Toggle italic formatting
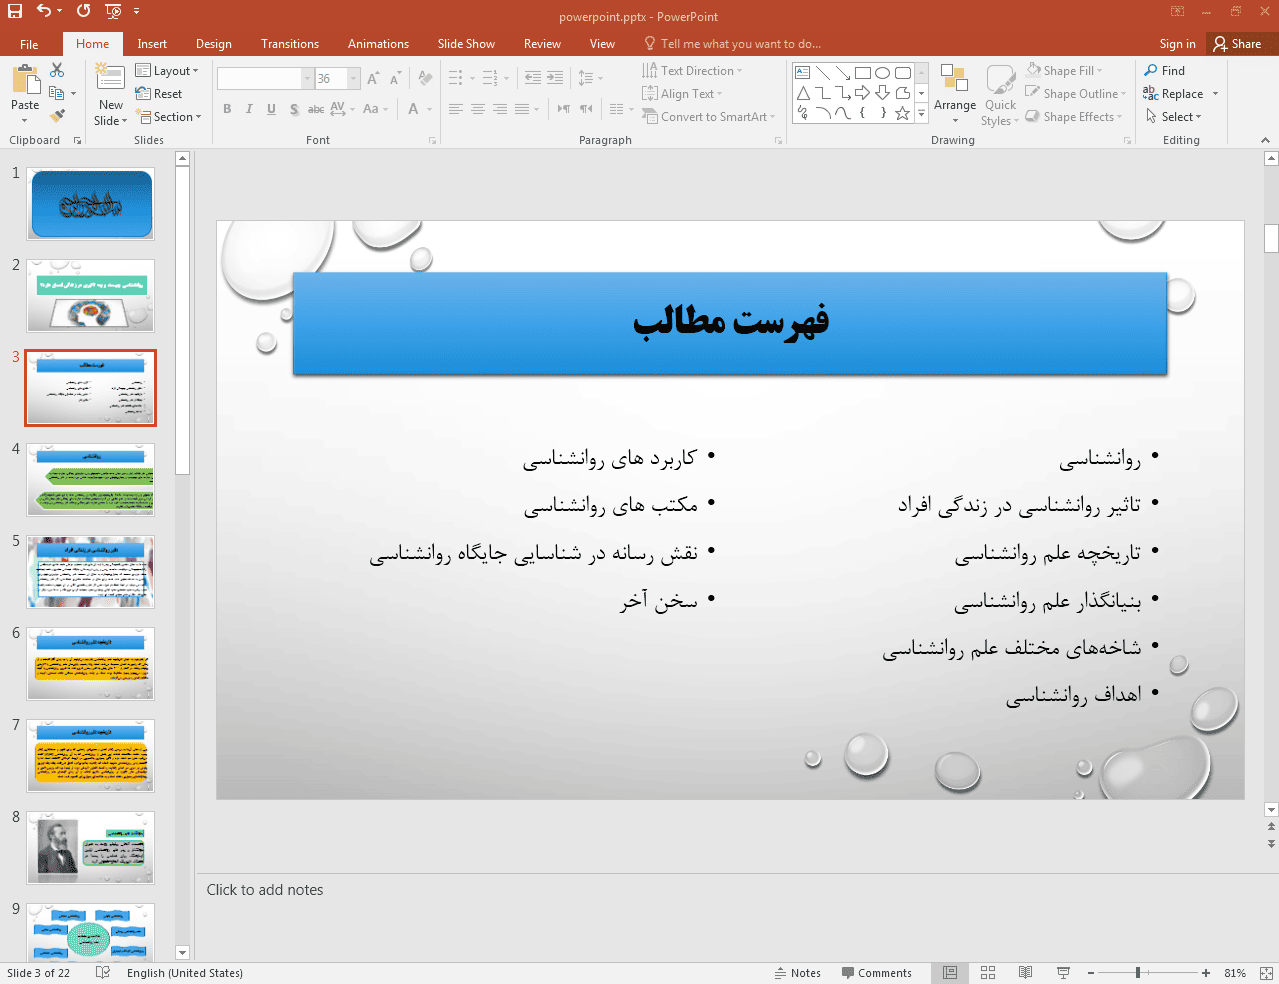Screen dimensions: 1279x984 pyautogui.click(x=249, y=109)
